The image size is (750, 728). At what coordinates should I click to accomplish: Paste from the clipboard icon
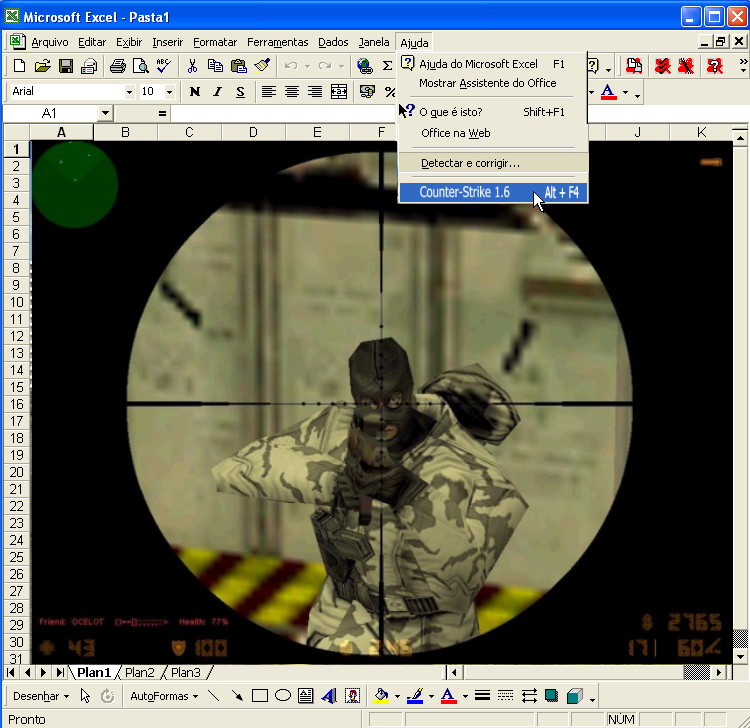click(239, 66)
